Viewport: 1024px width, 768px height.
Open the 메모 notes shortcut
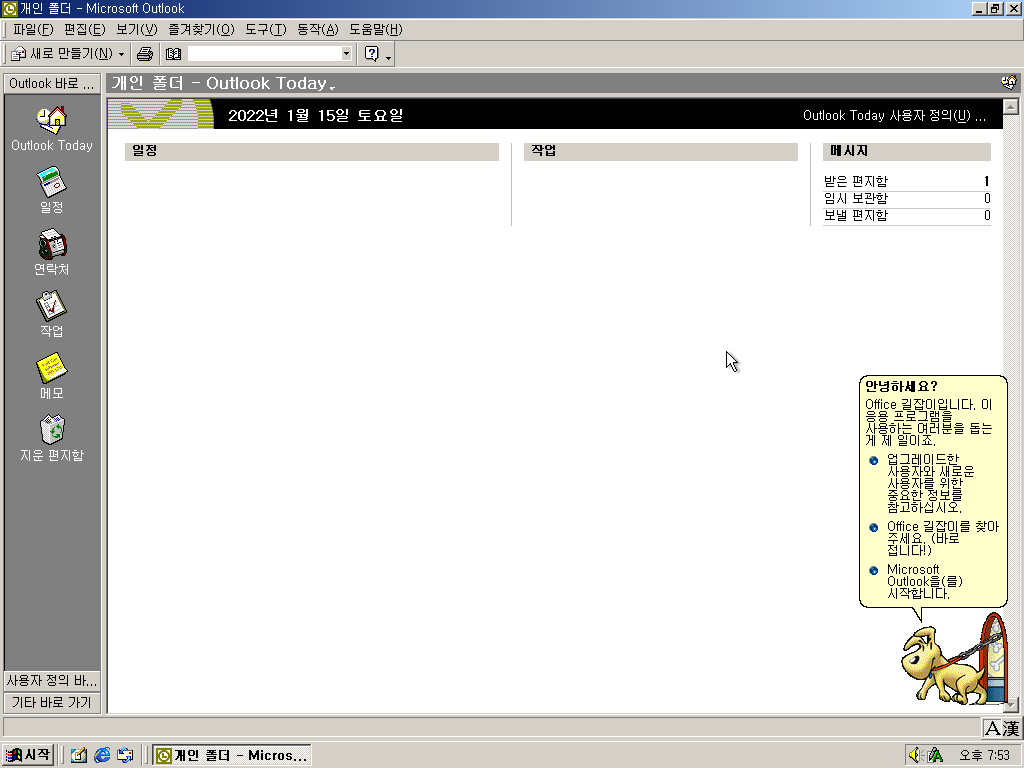pos(52,376)
